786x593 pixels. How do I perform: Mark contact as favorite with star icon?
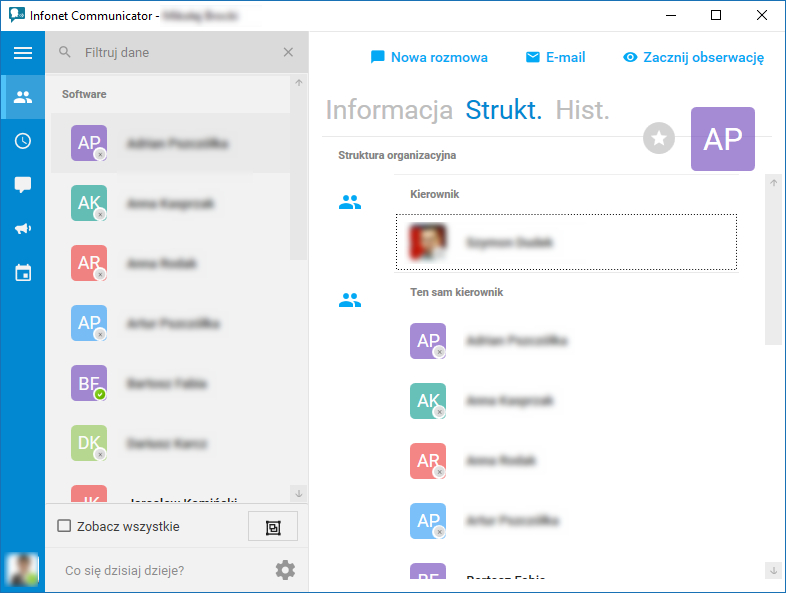pyautogui.click(x=659, y=138)
